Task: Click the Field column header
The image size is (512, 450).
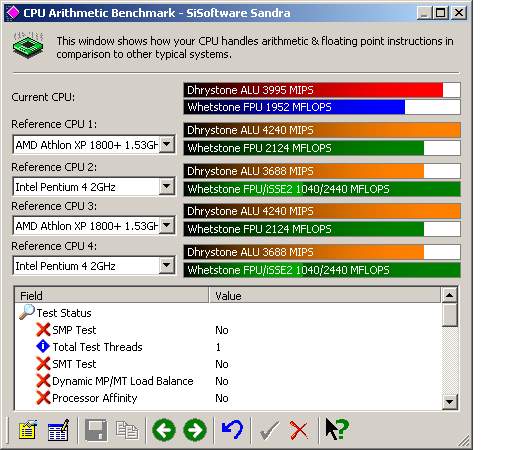Action: click(x=112, y=295)
